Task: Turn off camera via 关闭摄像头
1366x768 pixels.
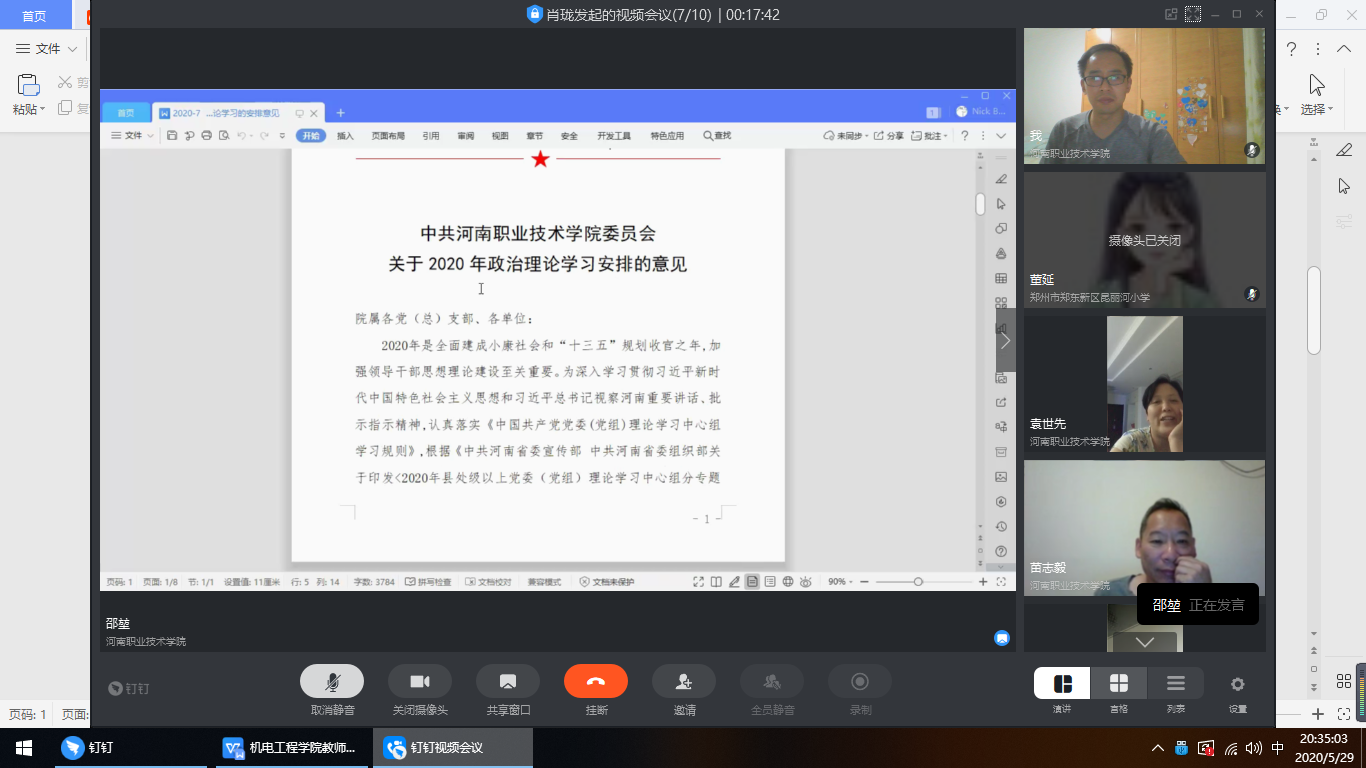Action: [420, 682]
